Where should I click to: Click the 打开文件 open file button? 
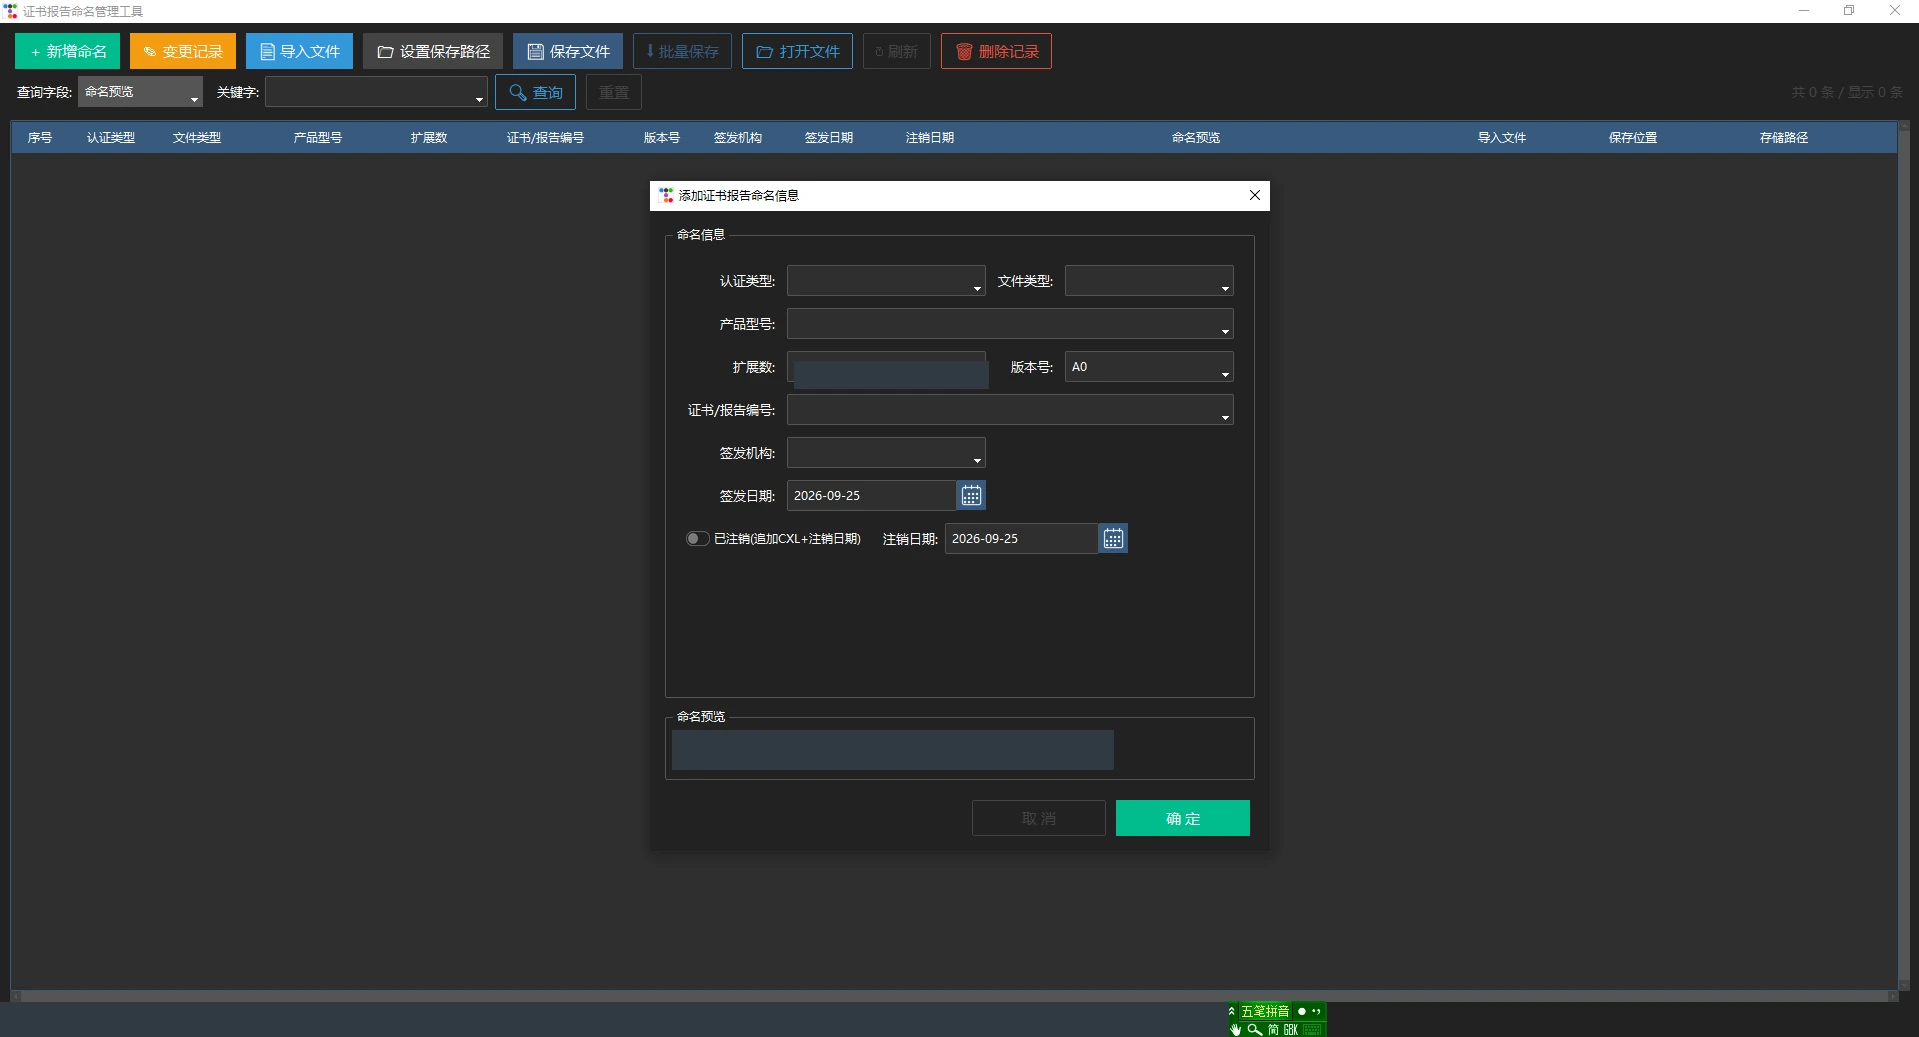tap(797, 51)
